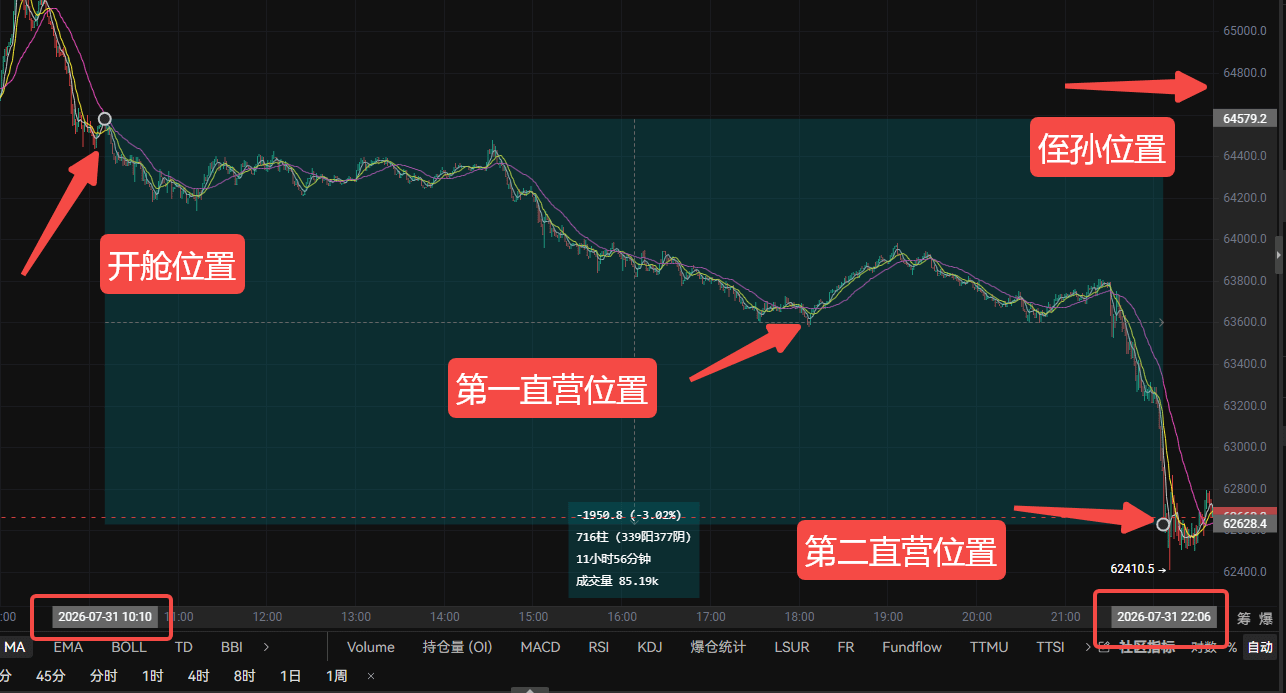Click the measurement end point circle
This screenshot has width=1286, height=693.
tap(1163, 524)
